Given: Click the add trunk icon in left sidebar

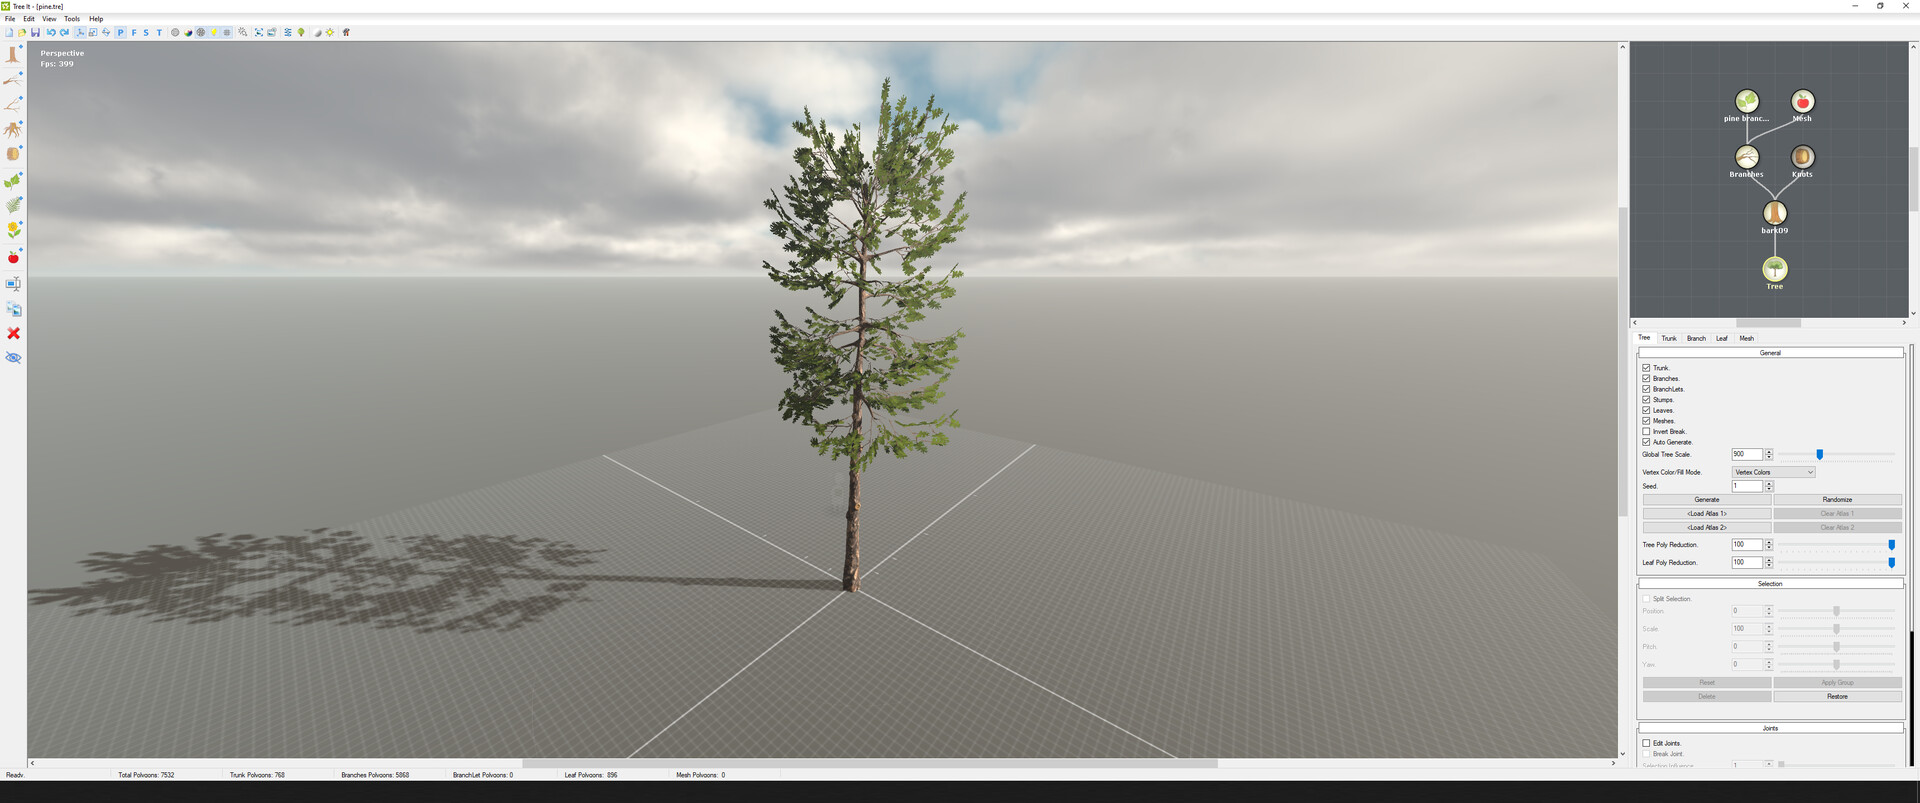Looking at the screenshot, I should pos(13,54).
